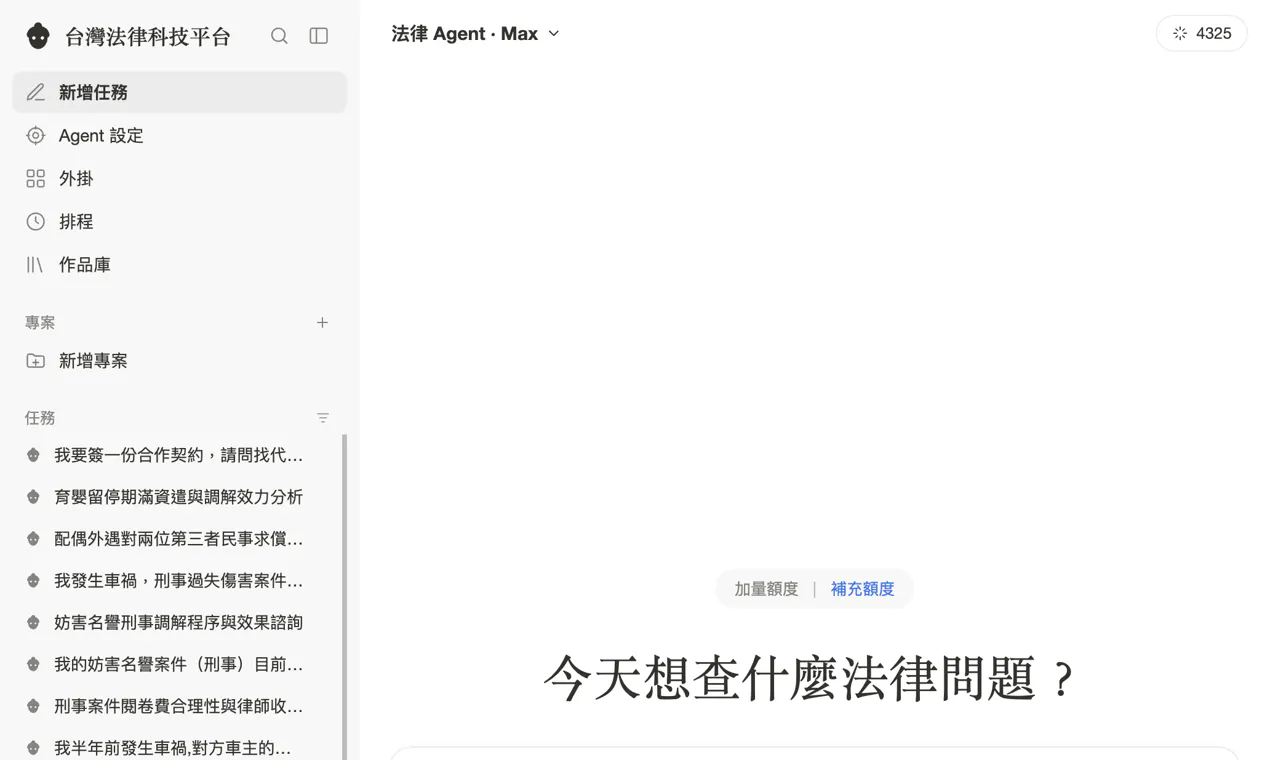This screenshot has height=760, width=1270.
Task: Click icon of 我要簽一份合作契約 task
Action: tap(33, 455)
